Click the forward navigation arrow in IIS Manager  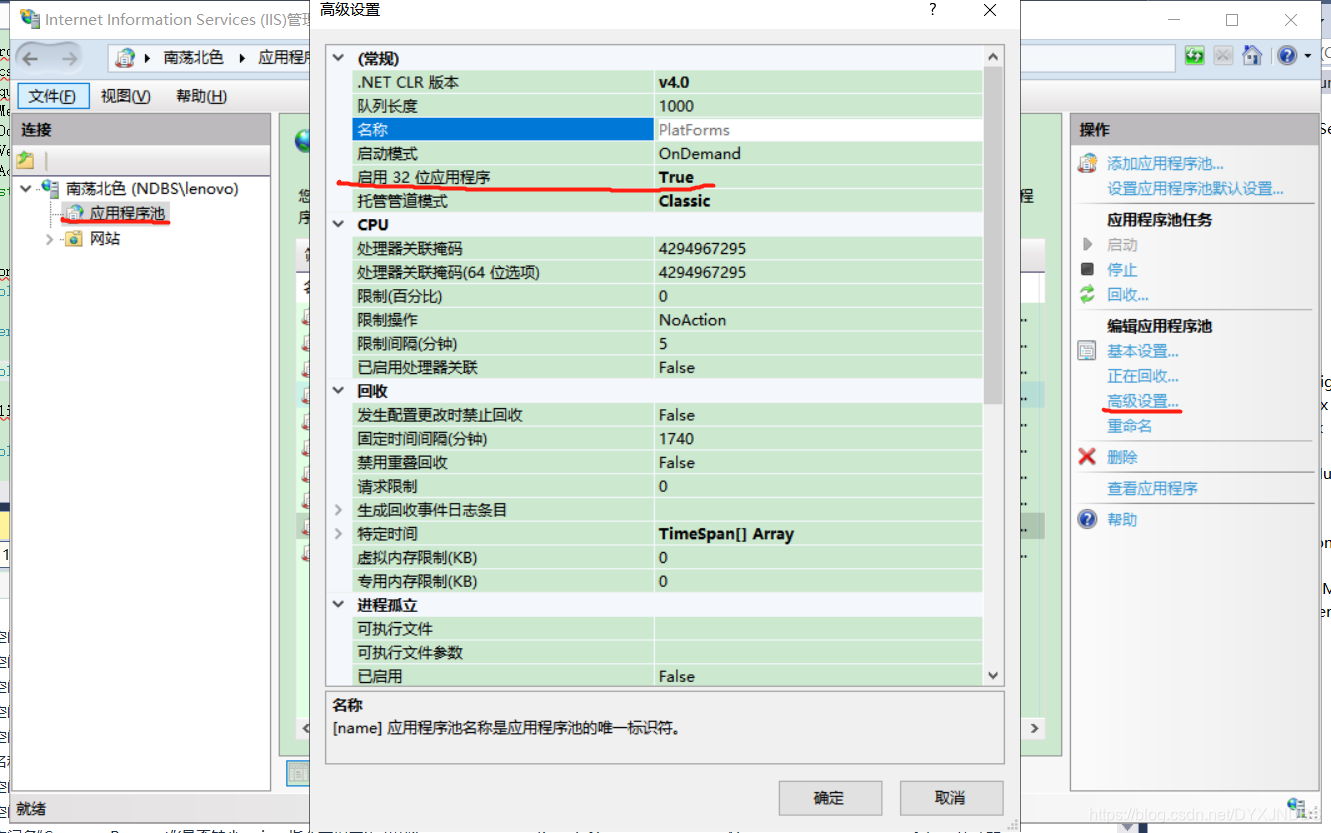tap(69, 58)
